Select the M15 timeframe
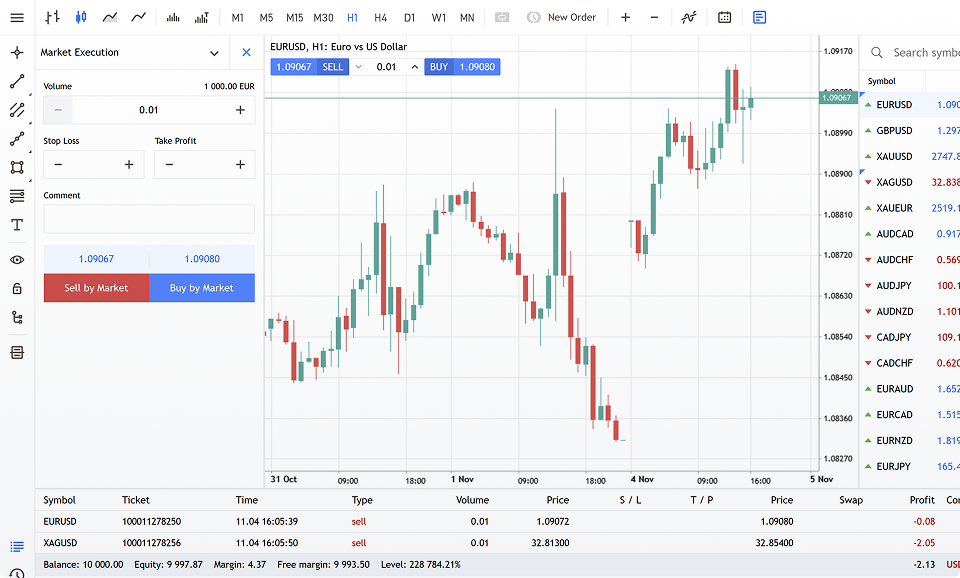The width and height of the screenshot is (960, 578). (294, 17)
